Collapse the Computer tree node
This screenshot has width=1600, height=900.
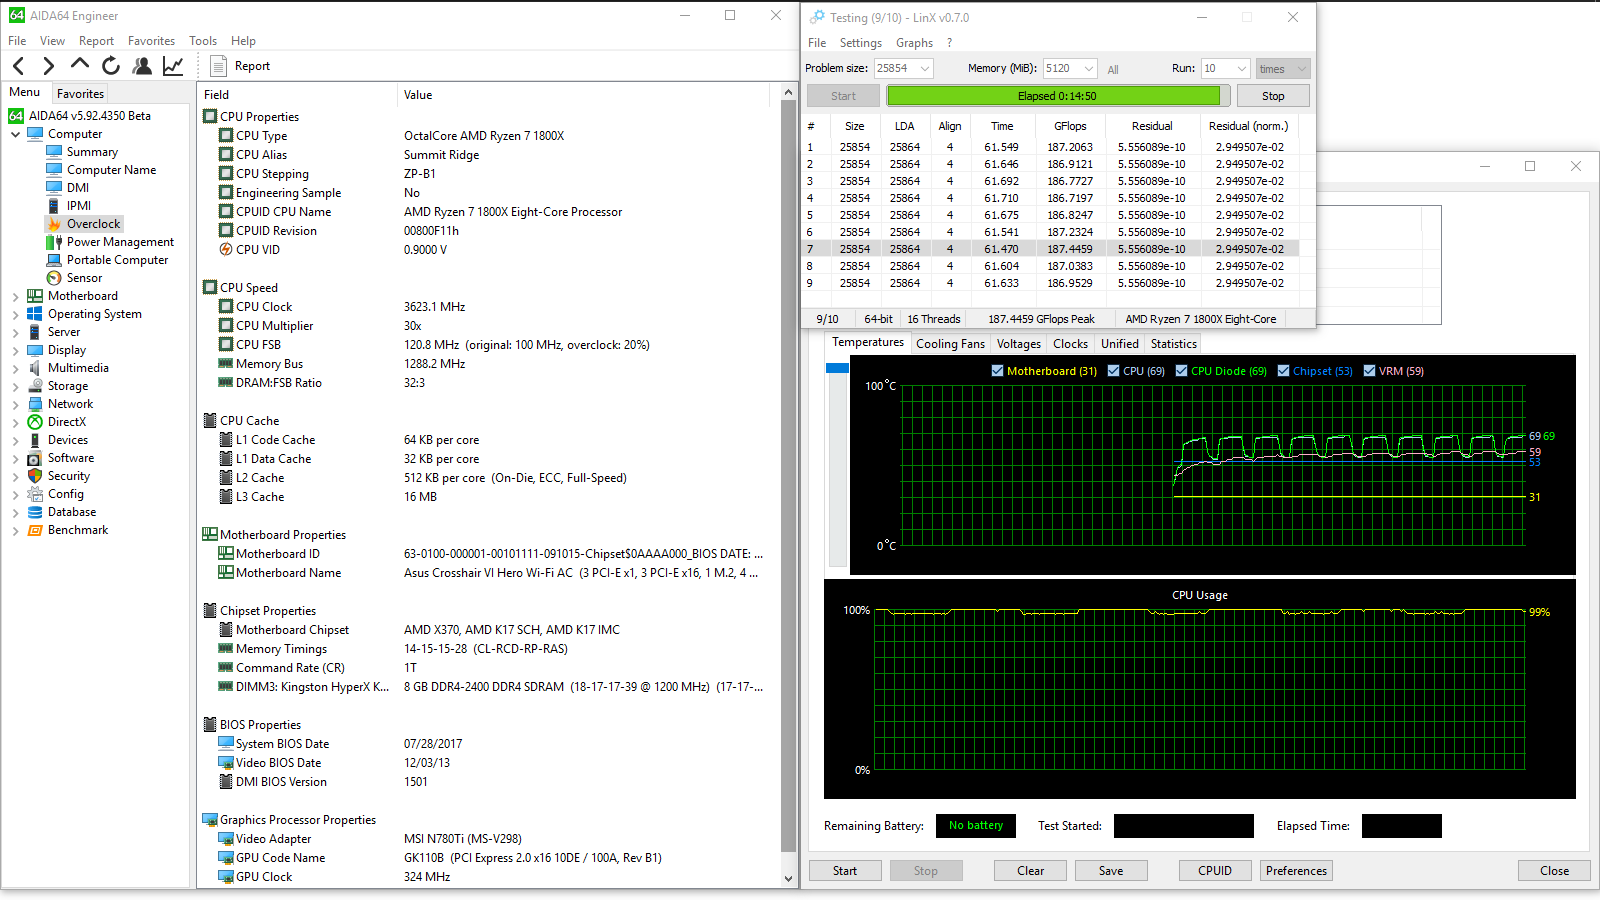tap(15, 134)
